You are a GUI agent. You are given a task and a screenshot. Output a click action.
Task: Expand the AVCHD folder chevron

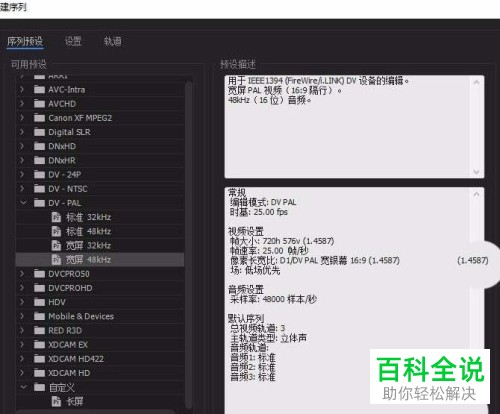(x=22, y=104)
